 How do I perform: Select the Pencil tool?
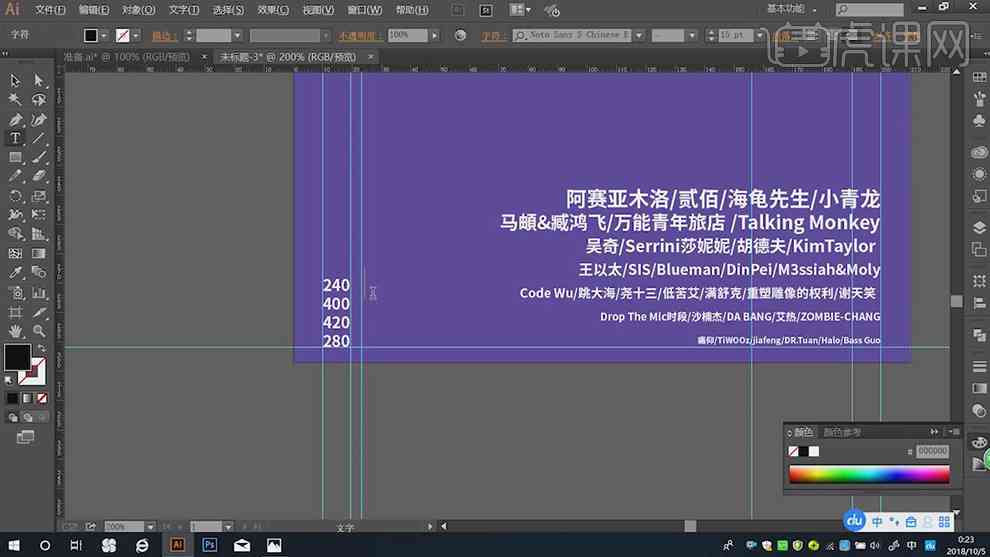(15, 176)
